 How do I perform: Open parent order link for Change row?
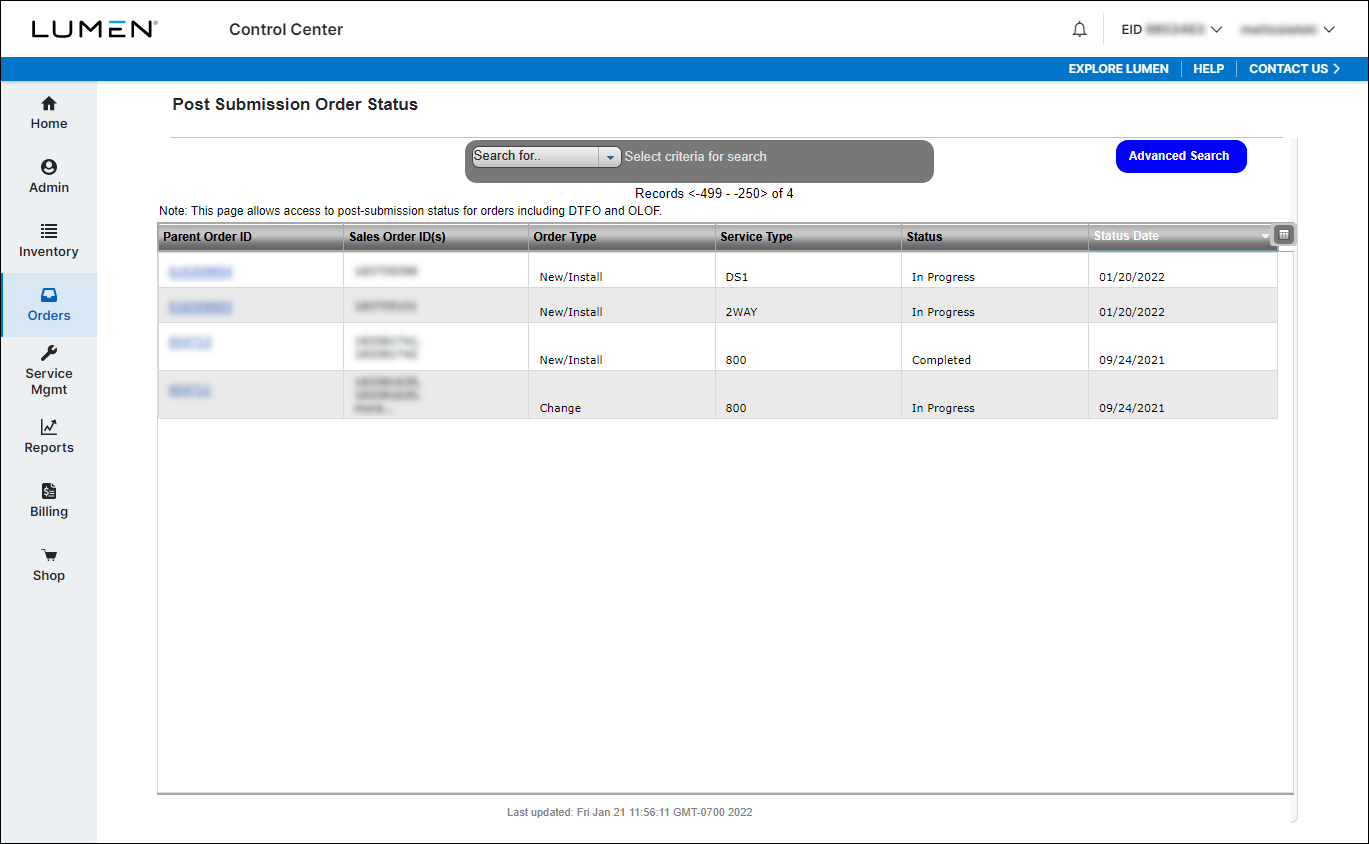[x=190, y=390]
